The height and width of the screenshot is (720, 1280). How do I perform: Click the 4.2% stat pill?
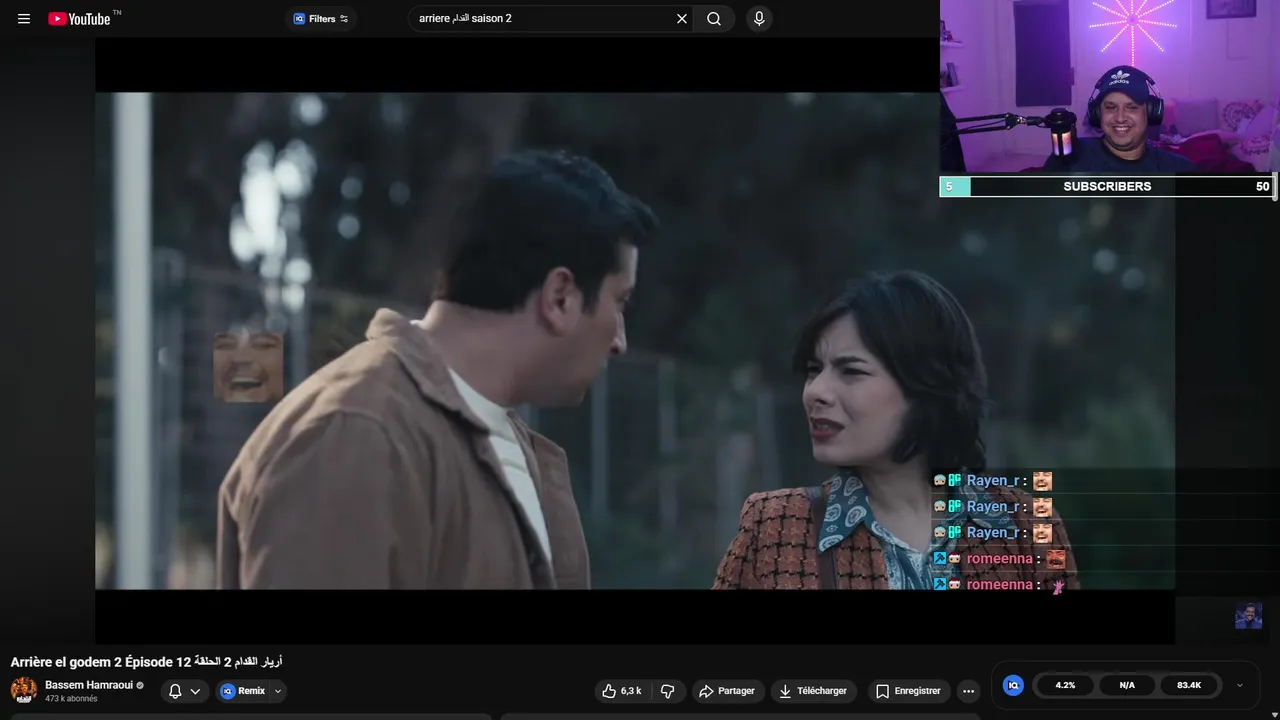[1065, 685]
